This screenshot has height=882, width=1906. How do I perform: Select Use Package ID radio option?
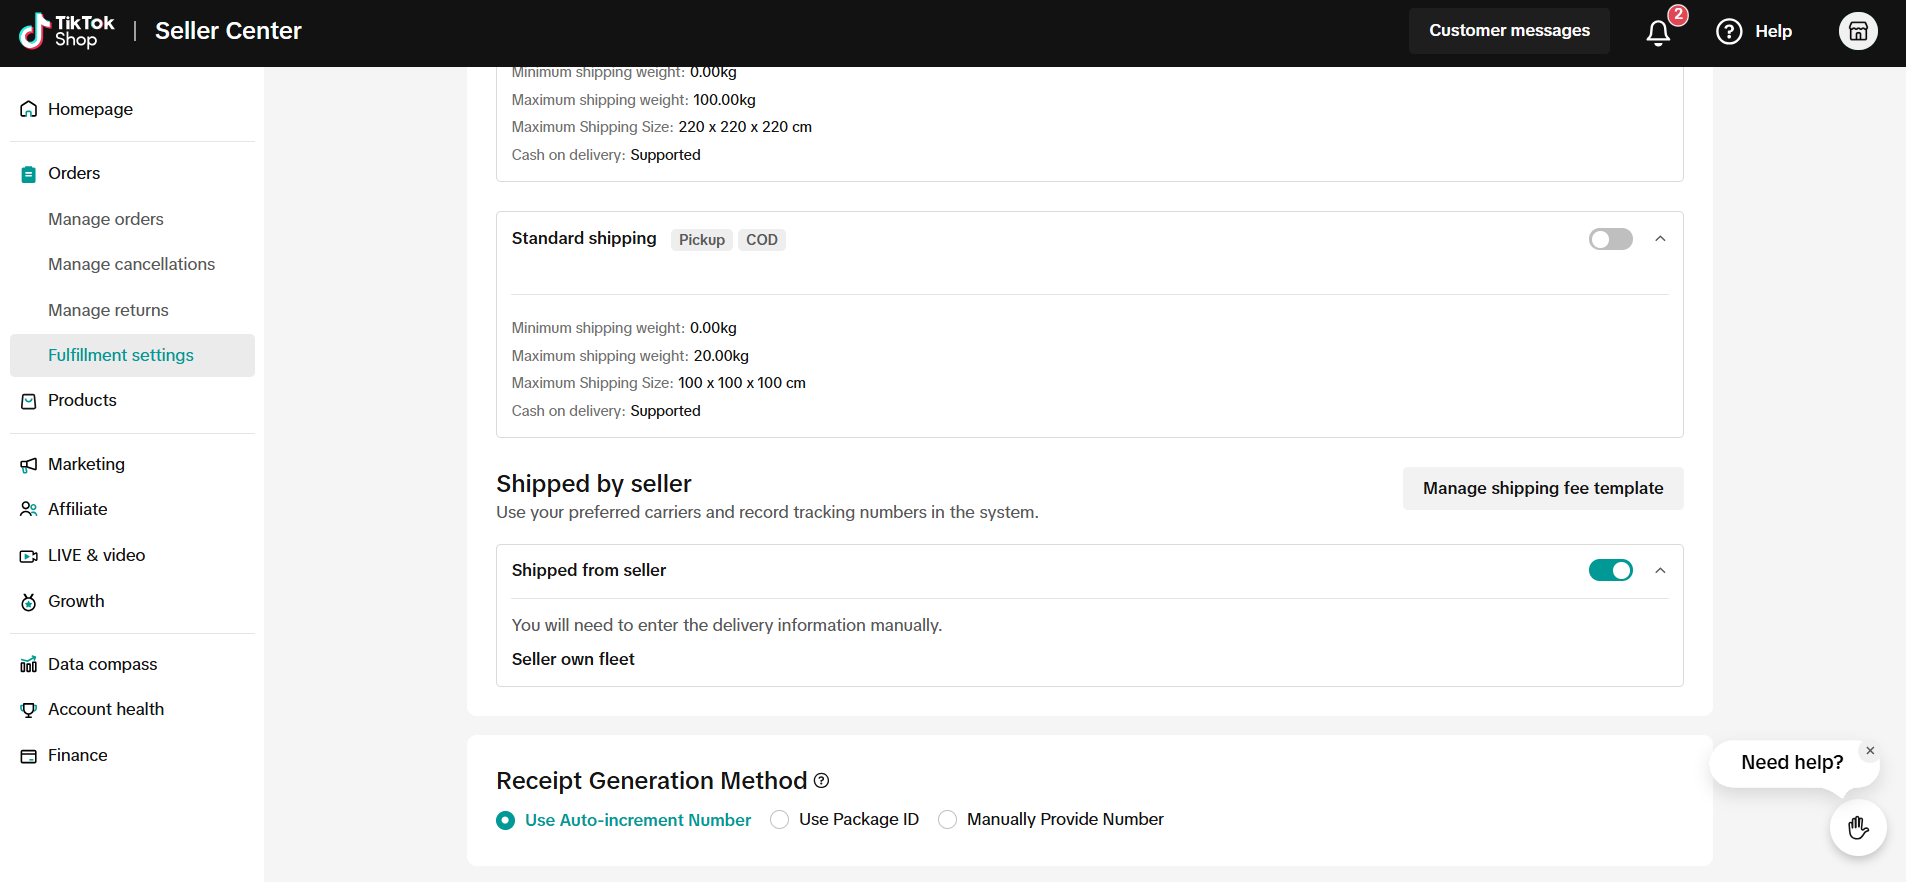(x=780, y=820)
